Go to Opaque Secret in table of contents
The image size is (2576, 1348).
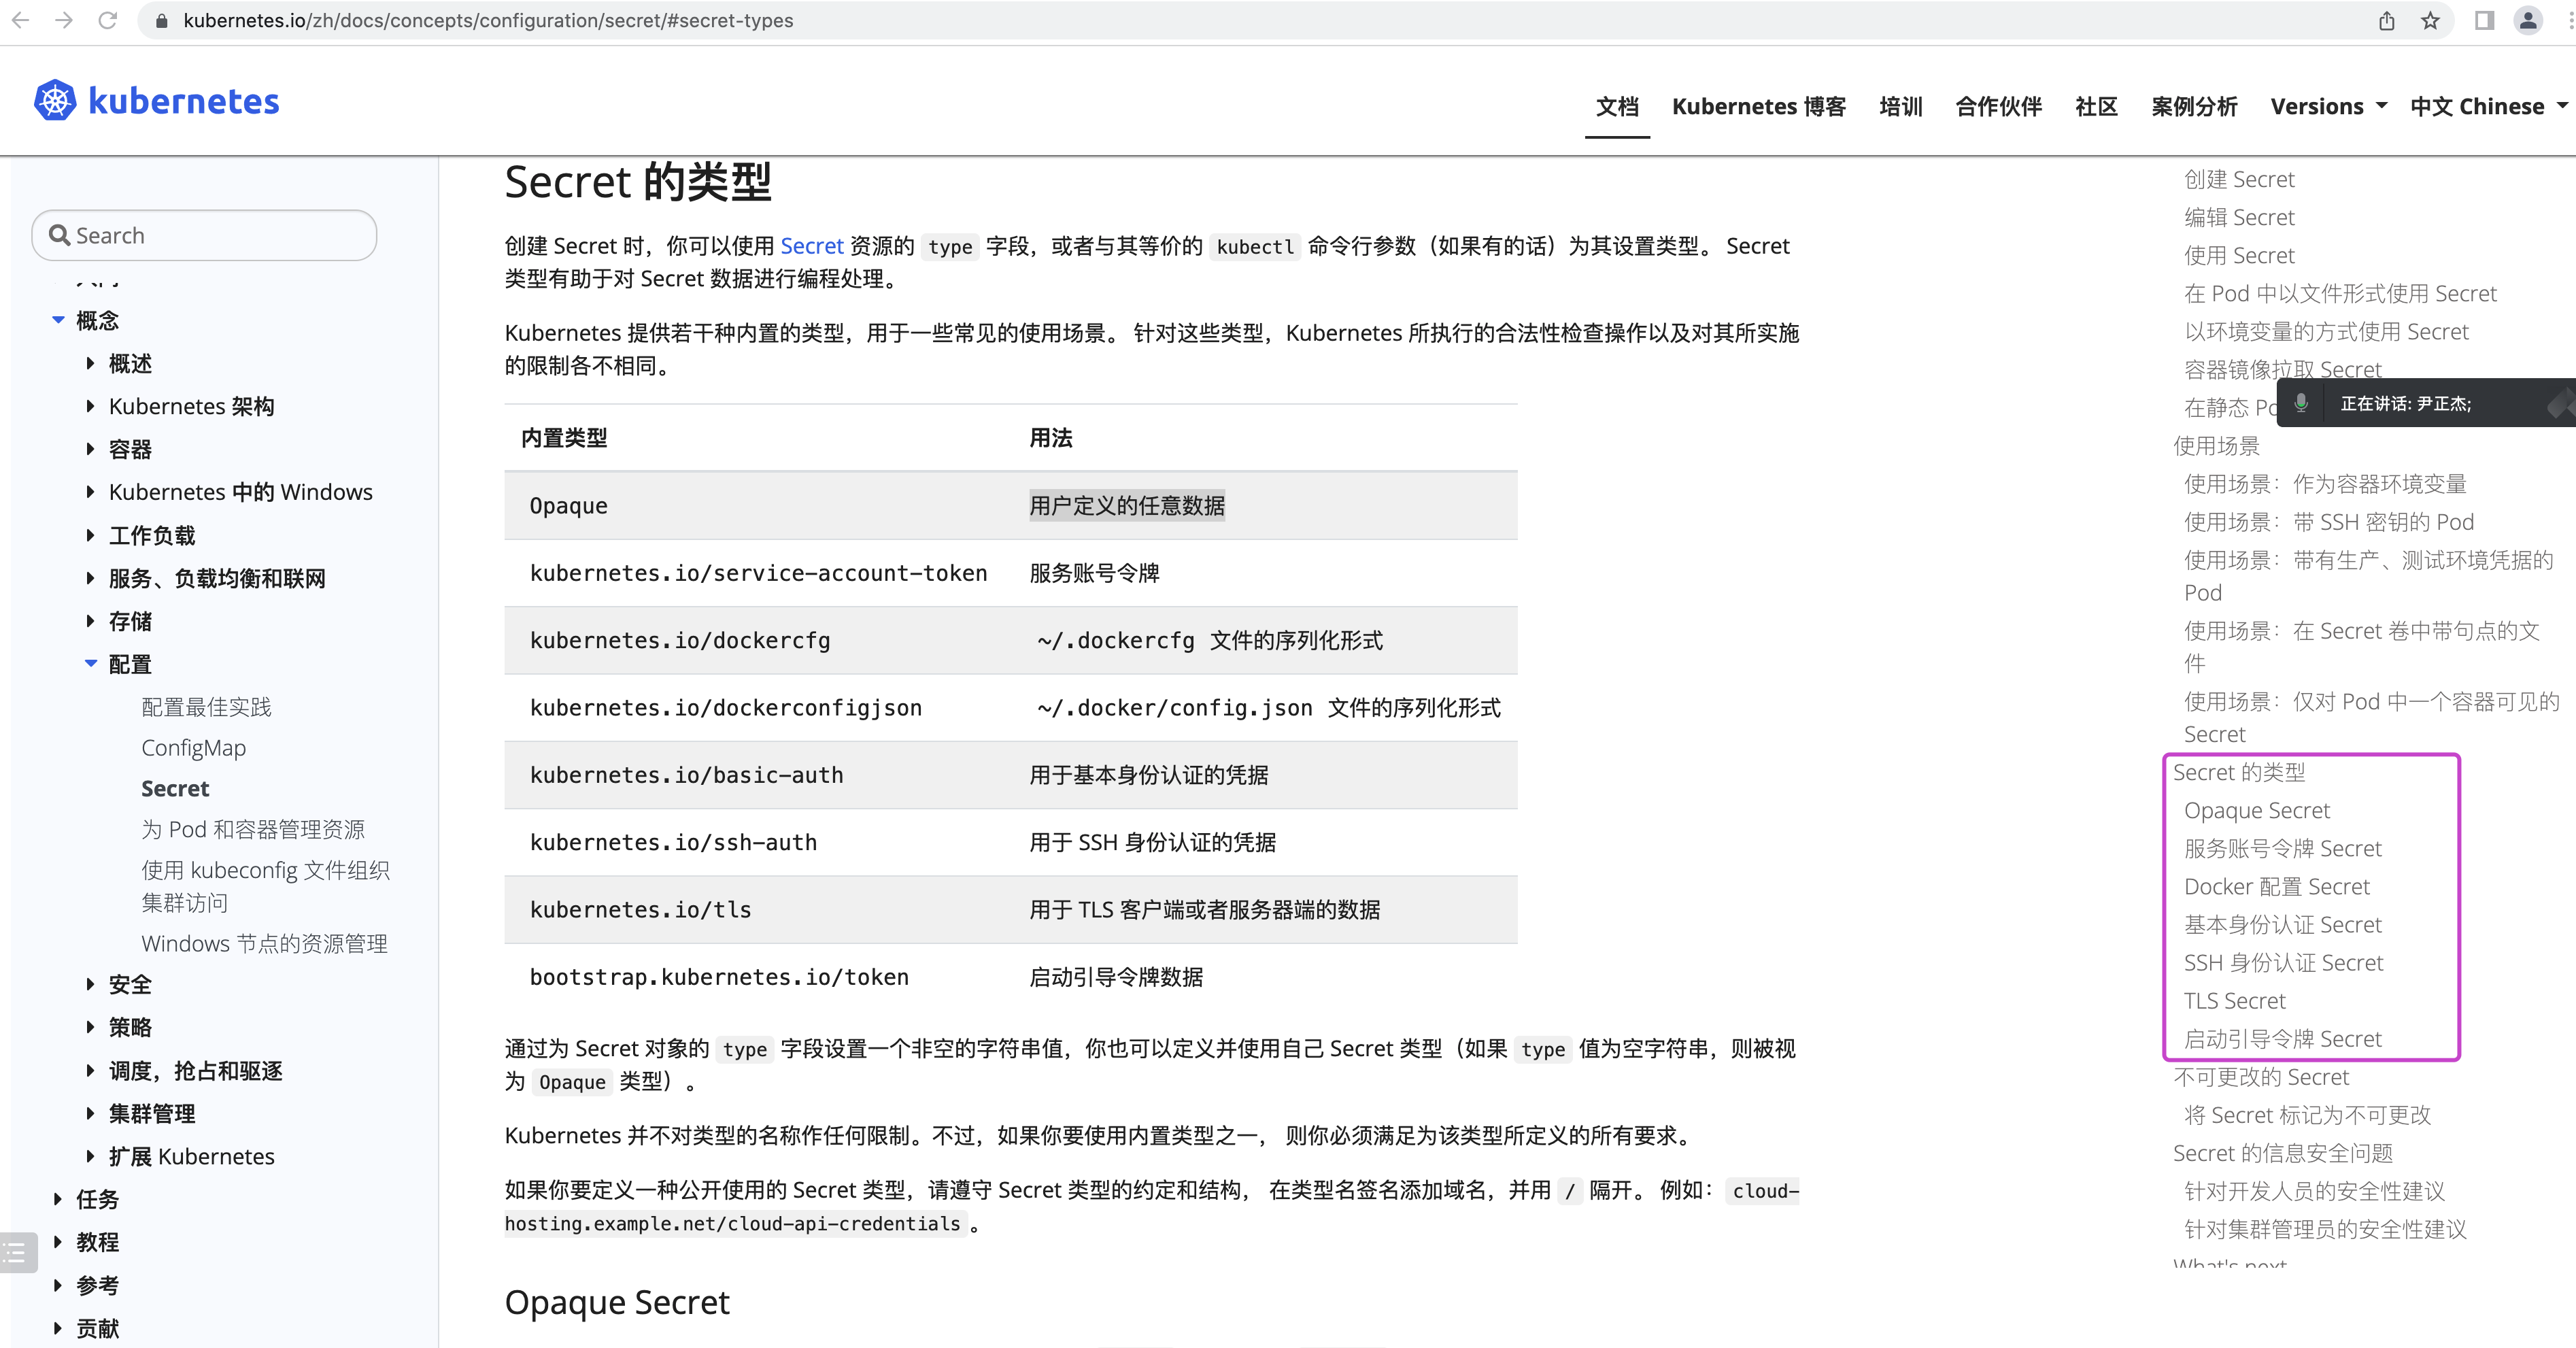(x=2256, y=810)
